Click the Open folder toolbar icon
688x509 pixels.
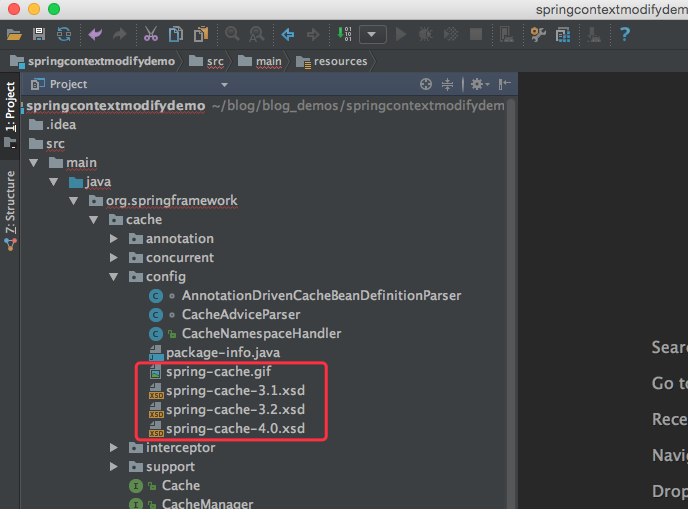(14, 34)
